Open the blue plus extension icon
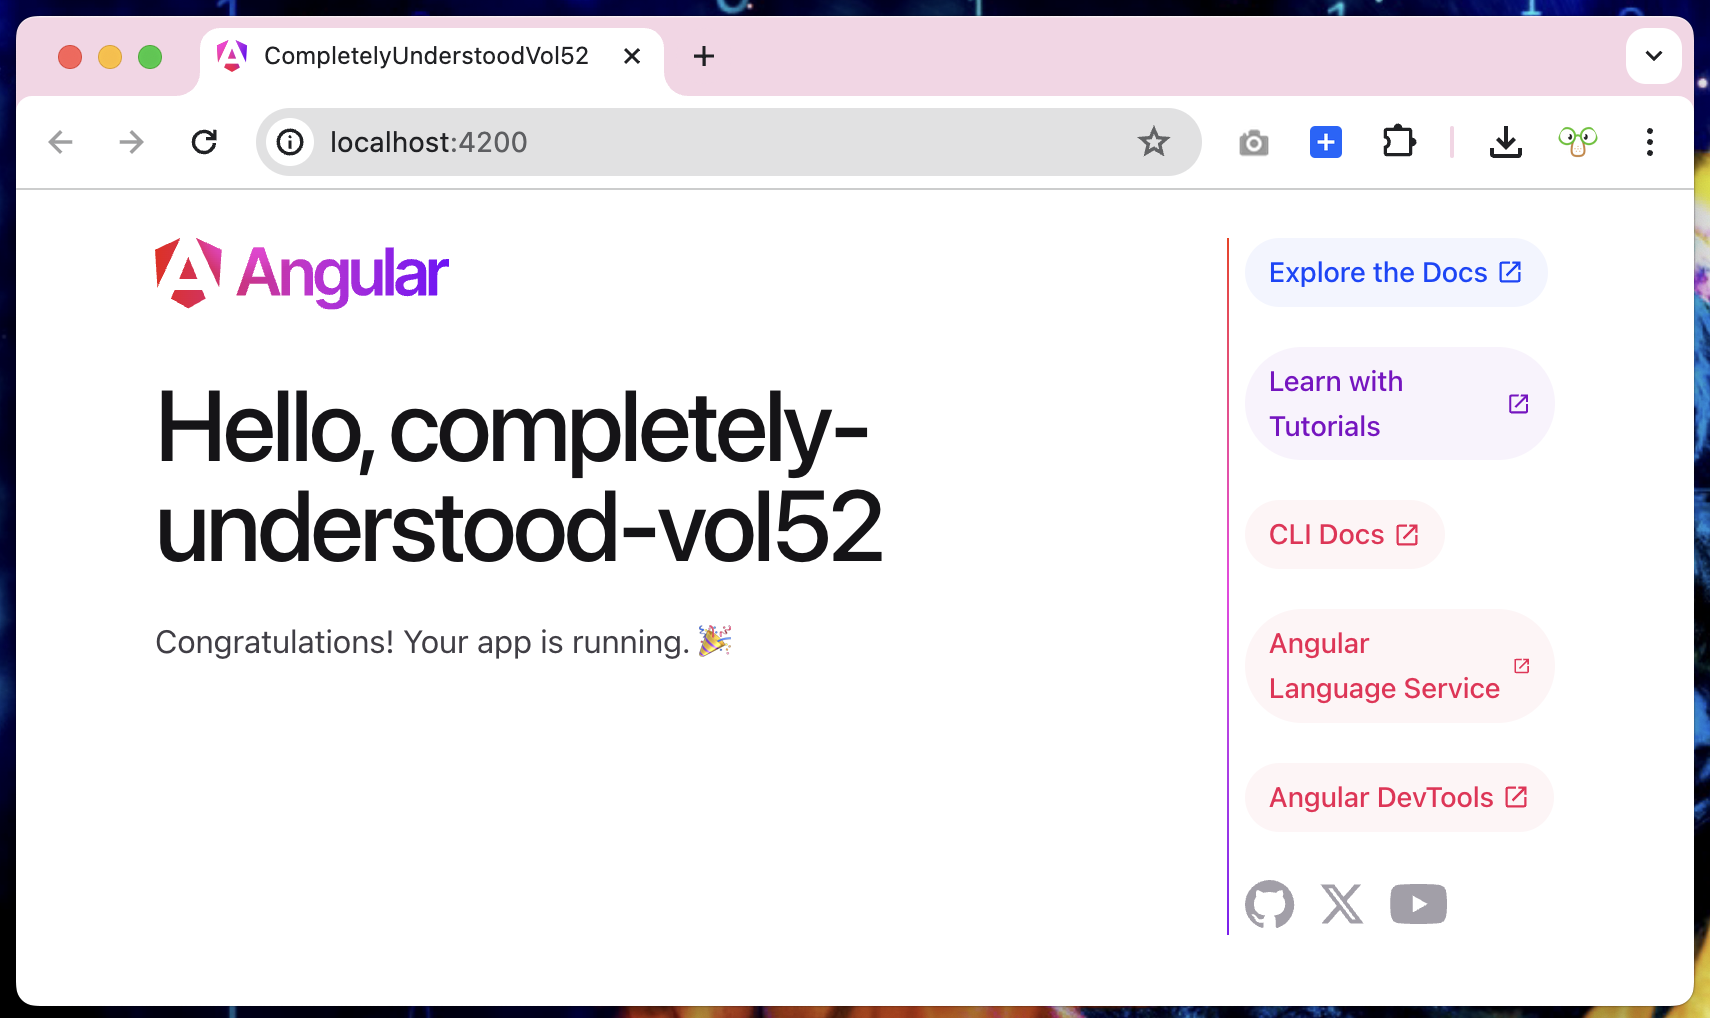Screen dimensions: 1710x1018 [x=1325, y=143]
